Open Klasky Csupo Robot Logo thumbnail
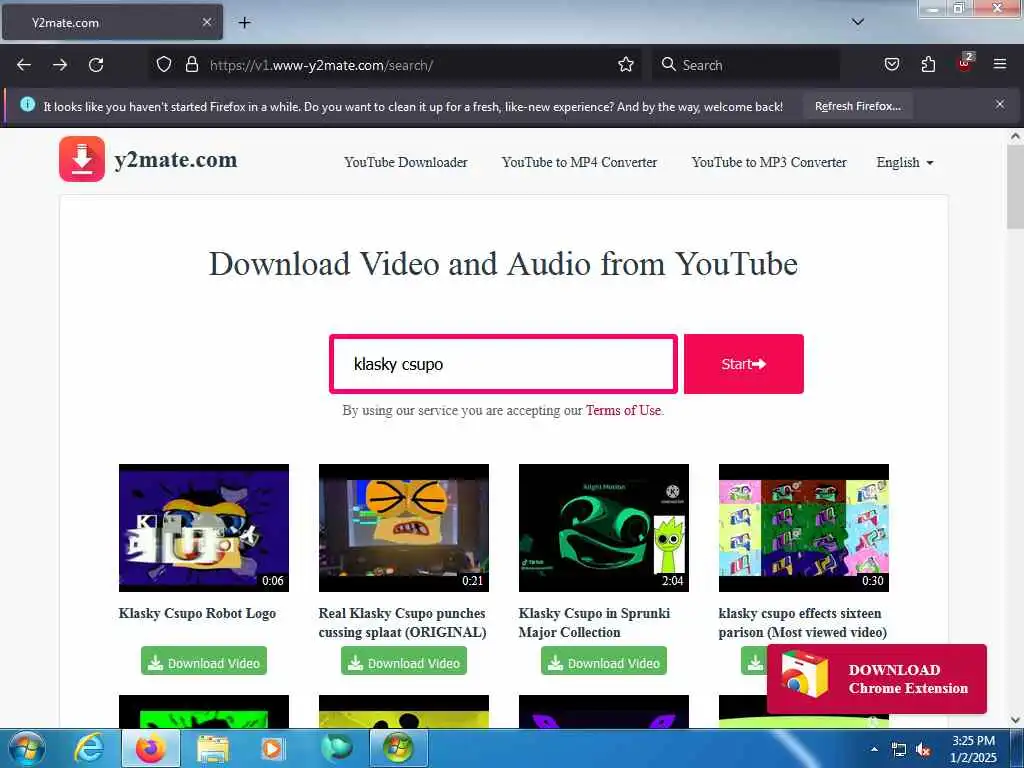This screenshot has height=768, width=1024. (204, 528)
